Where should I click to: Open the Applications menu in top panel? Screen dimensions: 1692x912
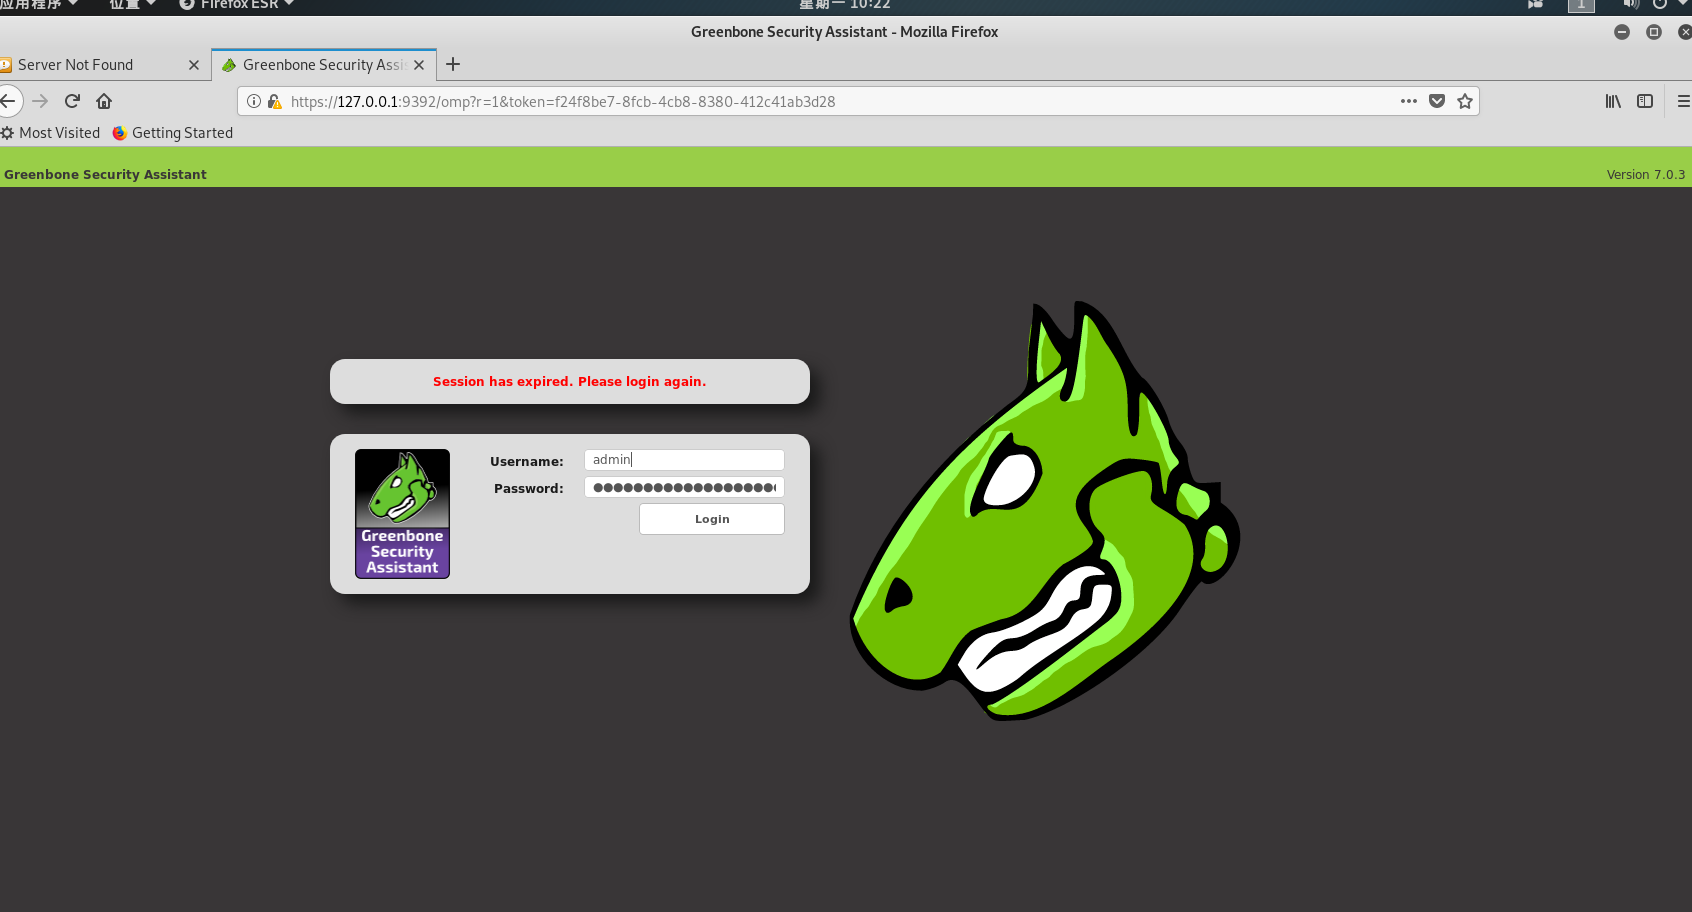pos(38,4)
